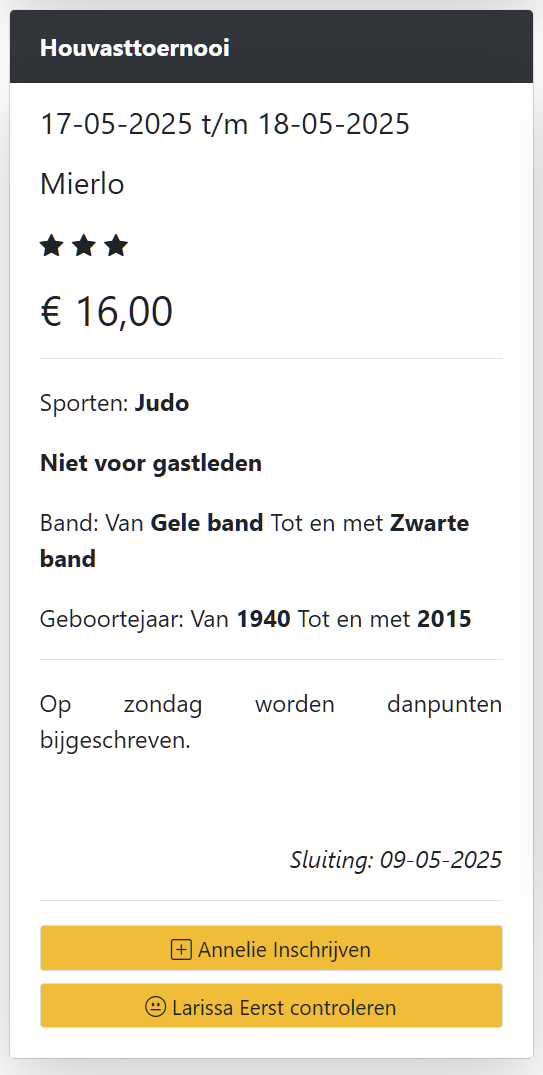The image size is (543, 1075).
Task: Click the second star rating icon
Action: coord(84,245)
